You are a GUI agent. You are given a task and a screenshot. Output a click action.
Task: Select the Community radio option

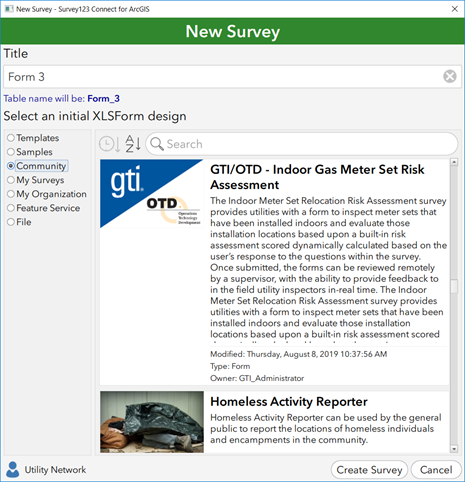click(37, 166)
